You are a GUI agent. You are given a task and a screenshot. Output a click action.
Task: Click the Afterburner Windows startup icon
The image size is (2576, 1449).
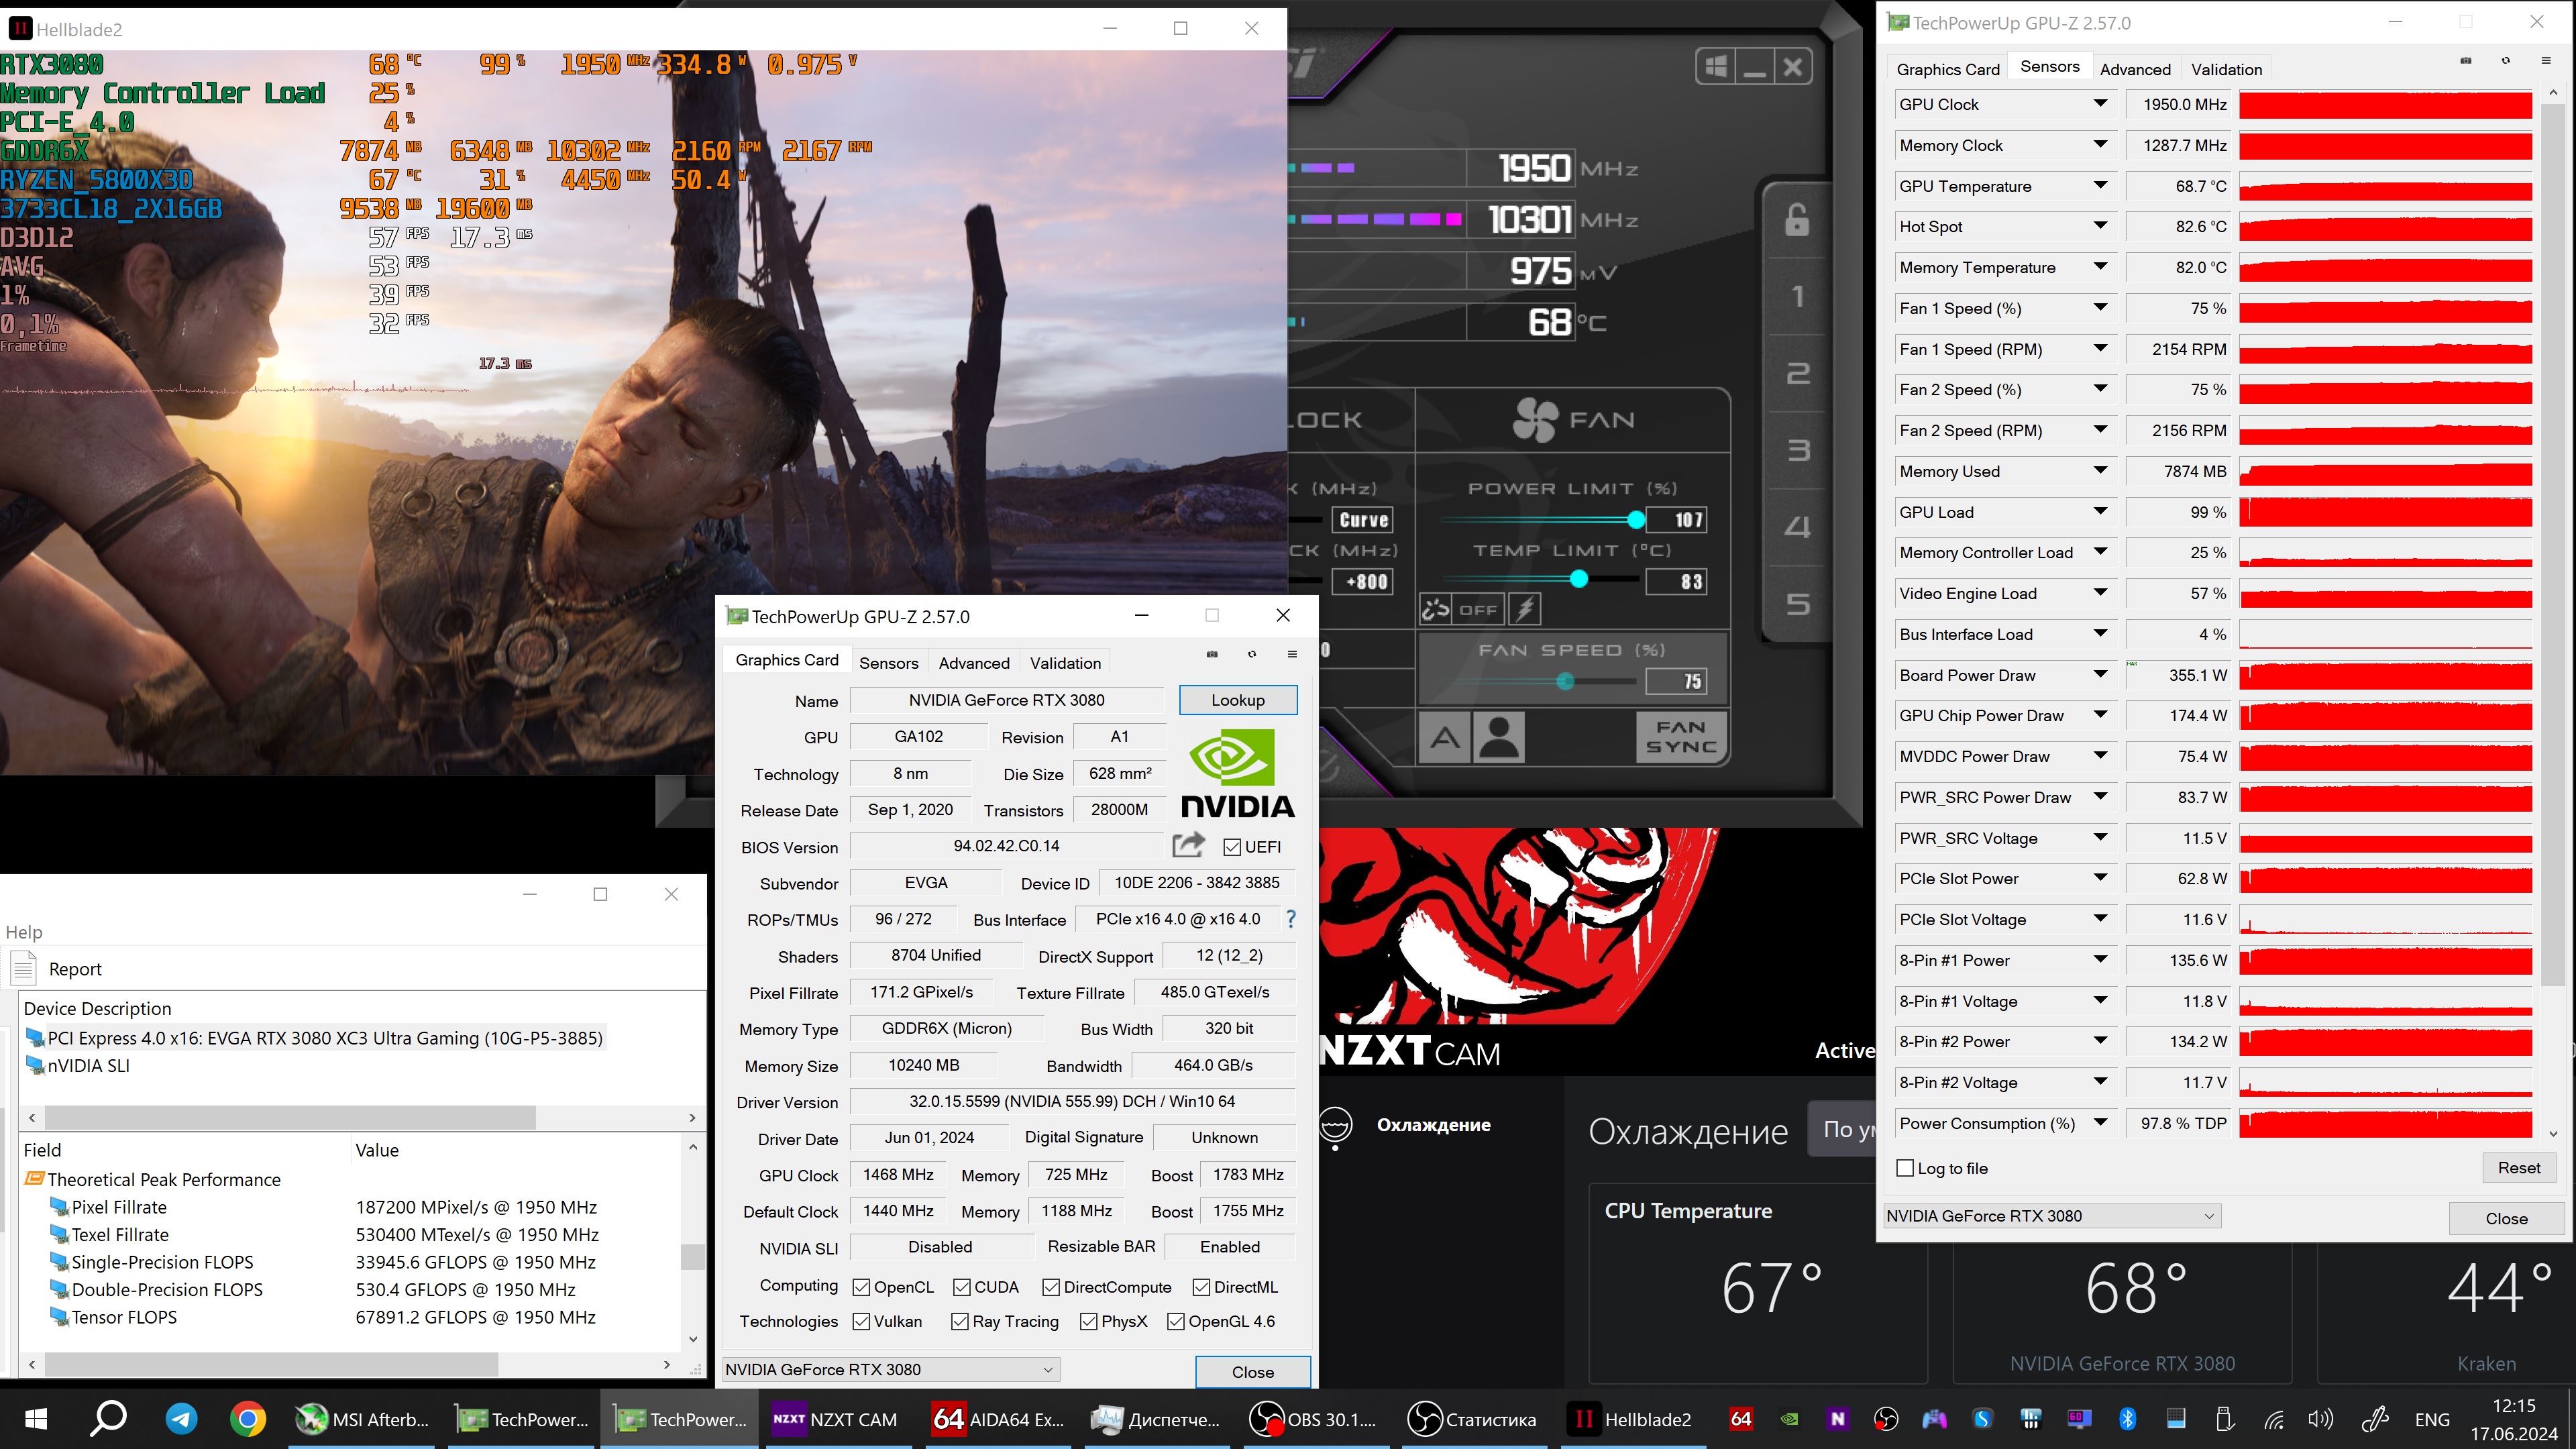1716,67
